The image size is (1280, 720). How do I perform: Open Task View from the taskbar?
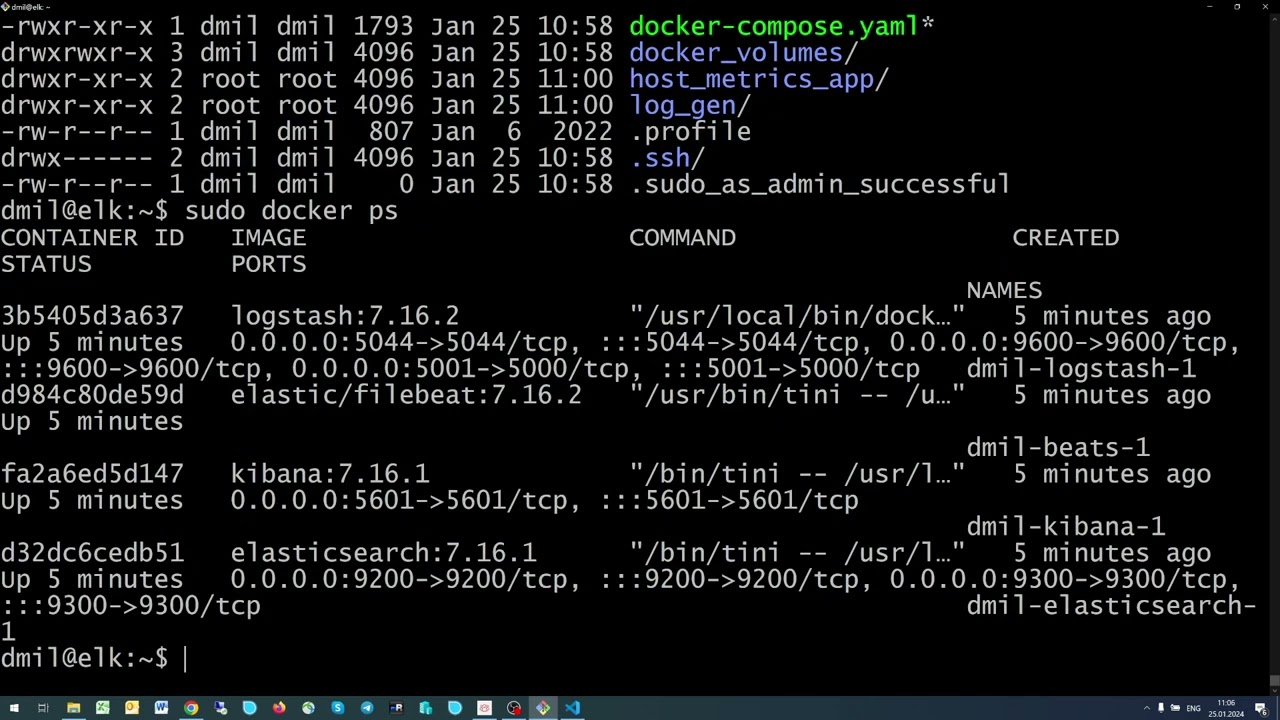(x=43, y=708)
